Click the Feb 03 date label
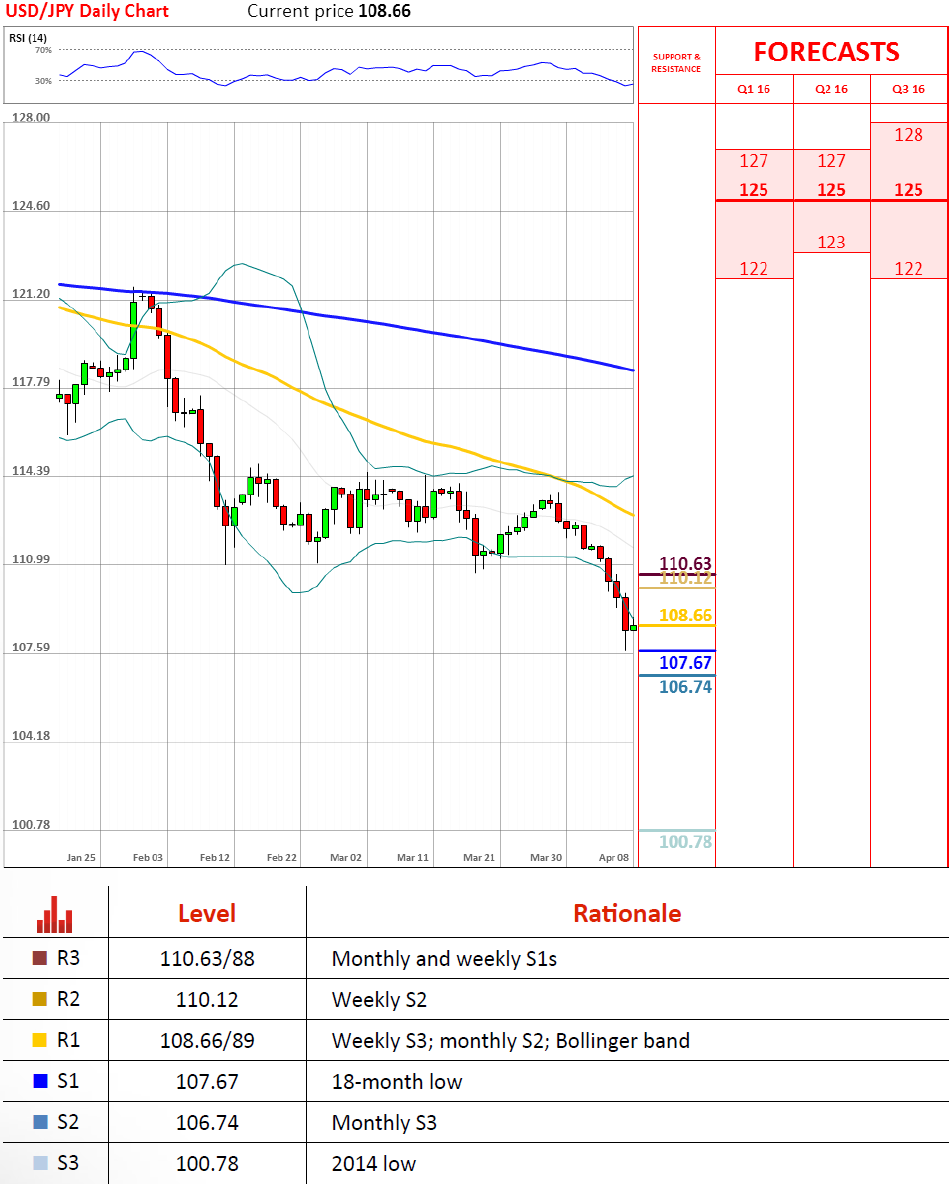Image resolution: width=952 pixels, height=1184 pixels. tap(148, 858)
